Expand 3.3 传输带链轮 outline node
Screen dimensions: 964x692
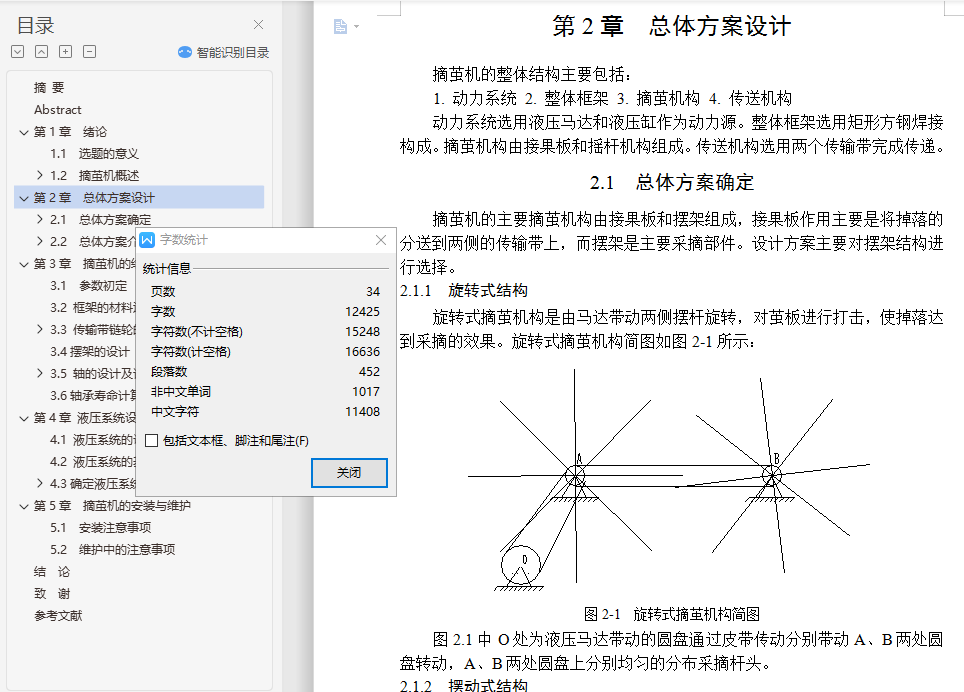[40, 329]
